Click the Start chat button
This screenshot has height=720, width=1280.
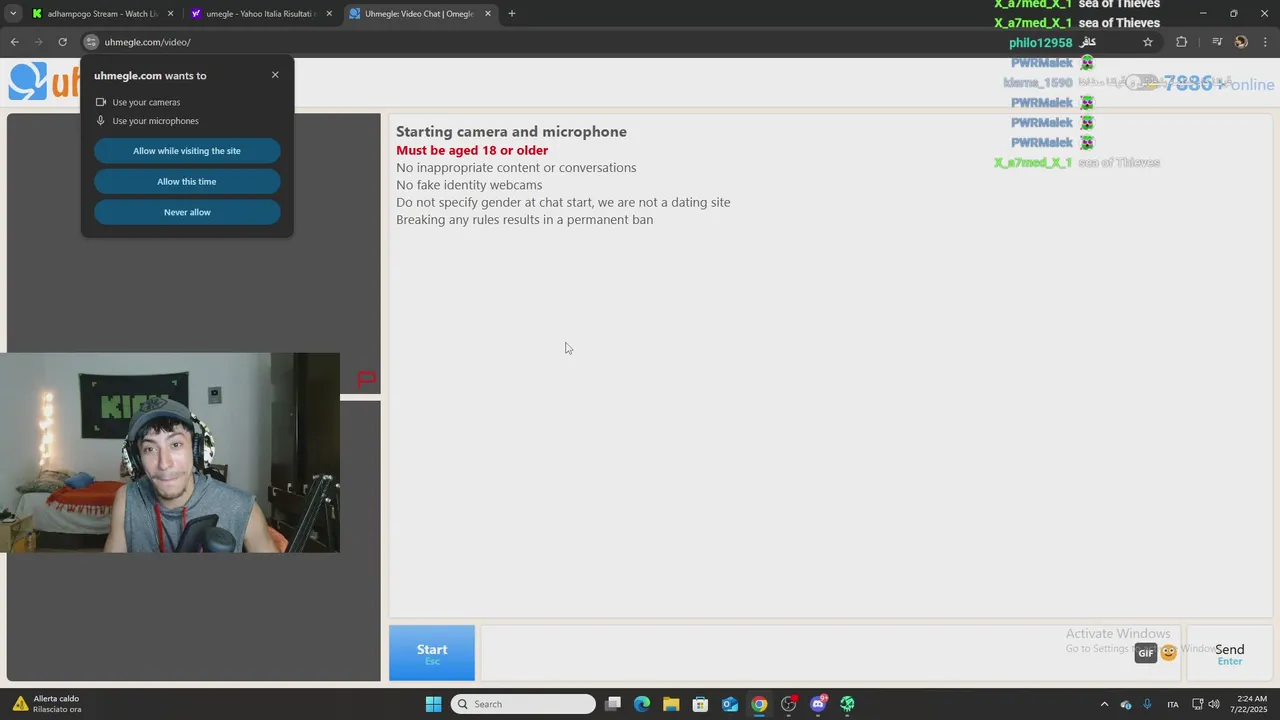click(432, 653)
